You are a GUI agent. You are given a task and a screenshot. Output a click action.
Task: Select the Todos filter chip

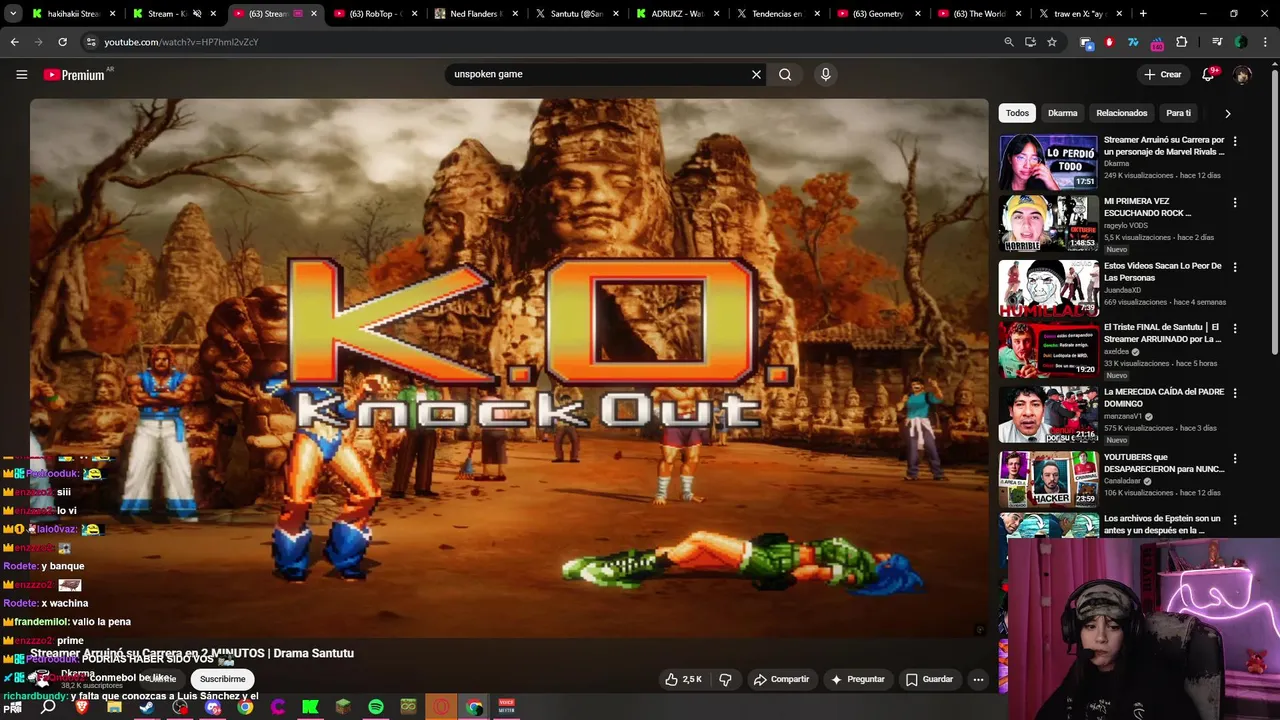pyautogui.click(x=1017, y=113)
